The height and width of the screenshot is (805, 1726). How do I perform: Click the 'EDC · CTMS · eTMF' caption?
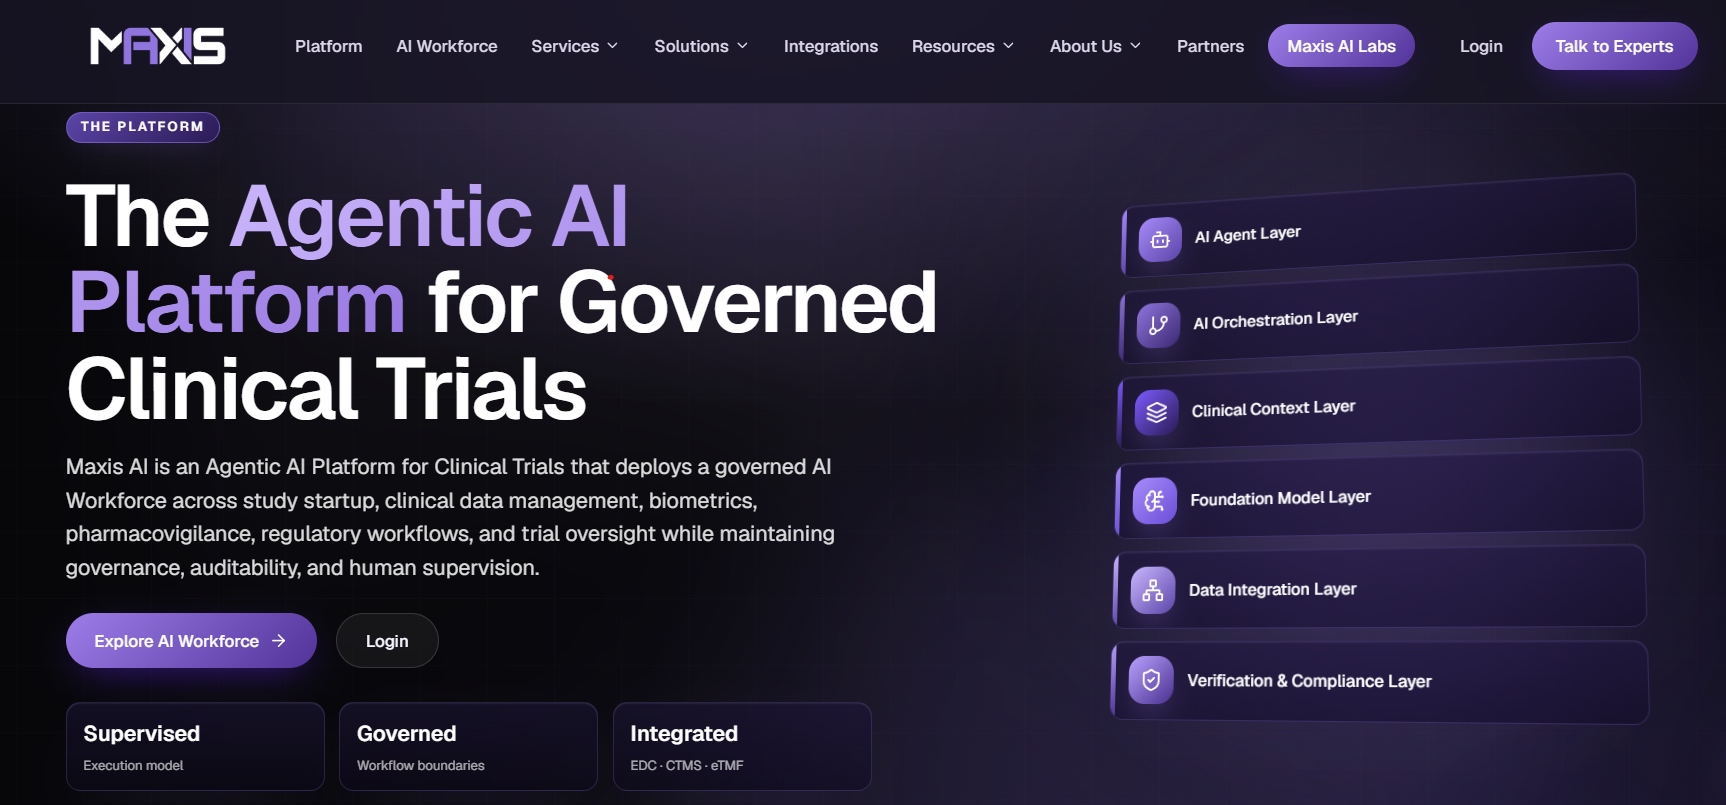tap(687, 765)
